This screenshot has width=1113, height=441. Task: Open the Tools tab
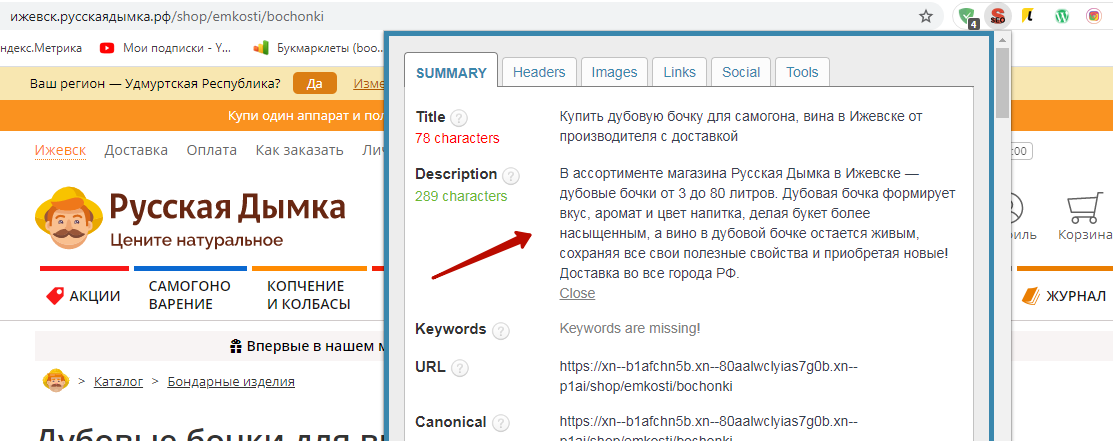pyautogui.click(x=802, y=72)
